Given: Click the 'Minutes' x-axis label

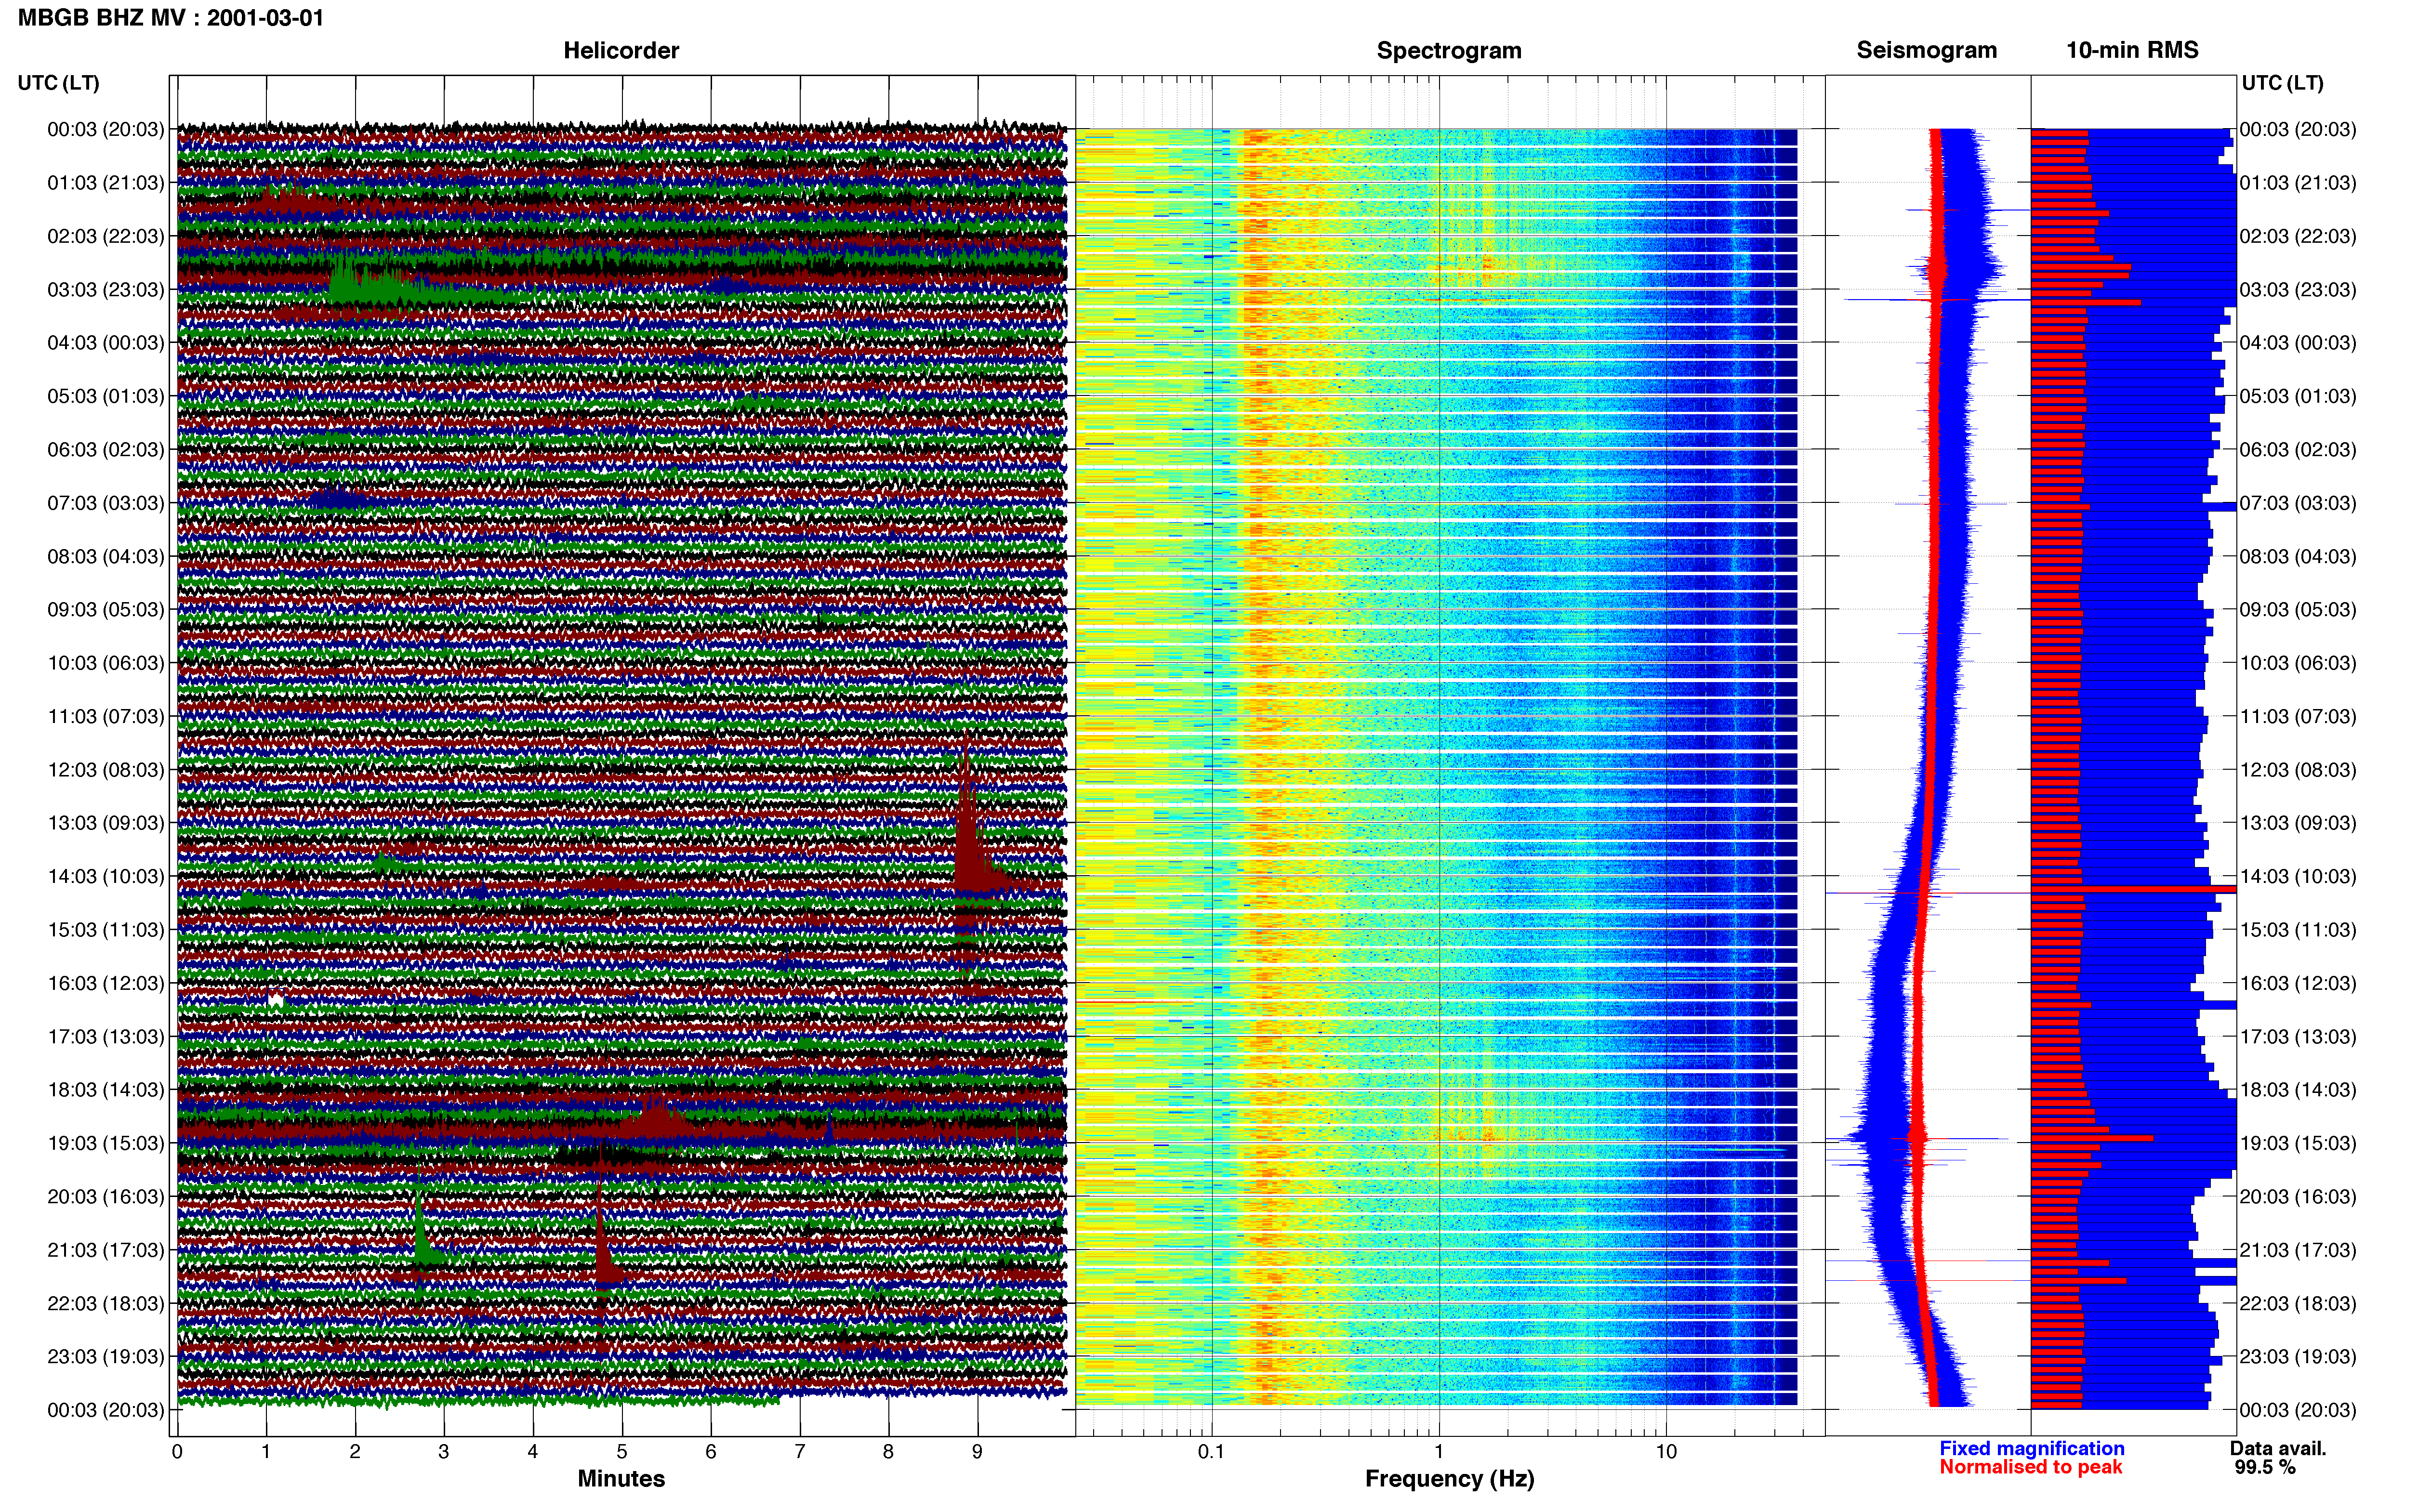Looking at the screenshot, I should pyautogui.click(x=621, y=1479).
